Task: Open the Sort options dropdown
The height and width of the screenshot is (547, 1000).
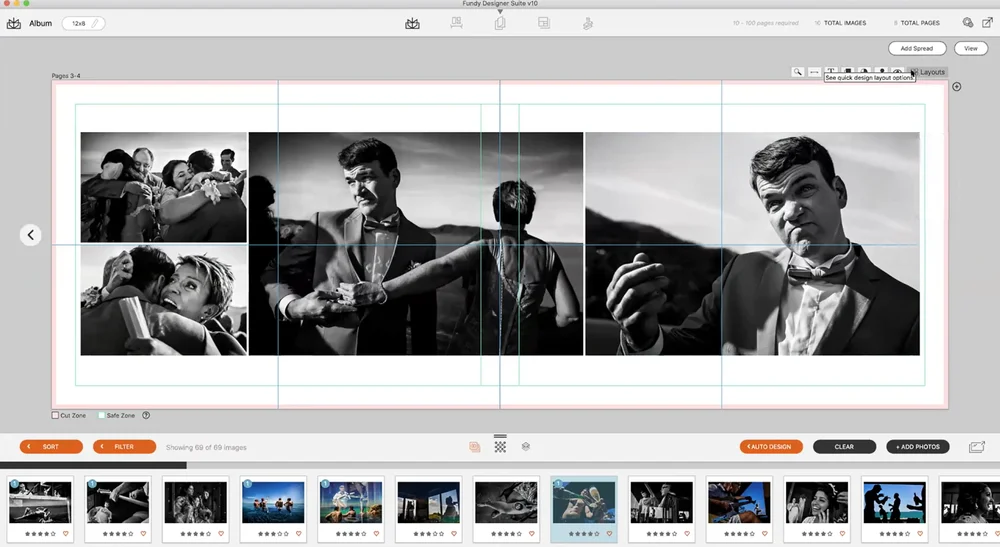Action: (x=51, y=447)
